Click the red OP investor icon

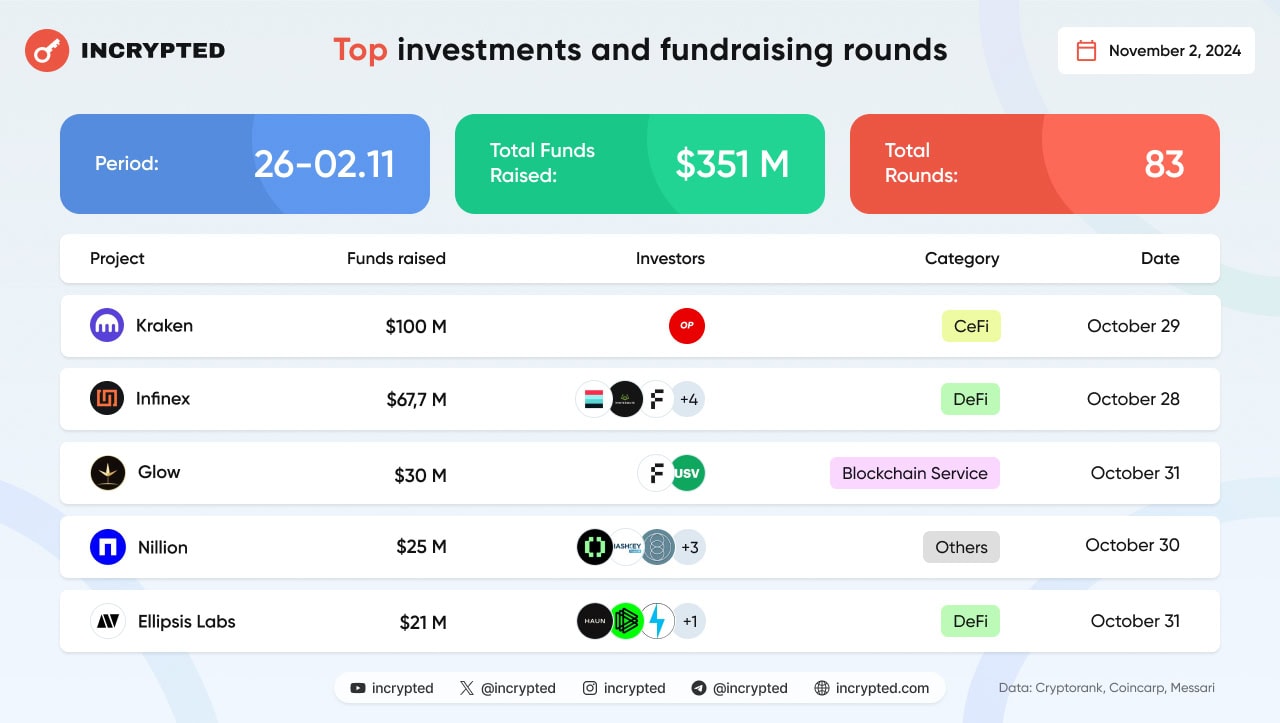687,326
